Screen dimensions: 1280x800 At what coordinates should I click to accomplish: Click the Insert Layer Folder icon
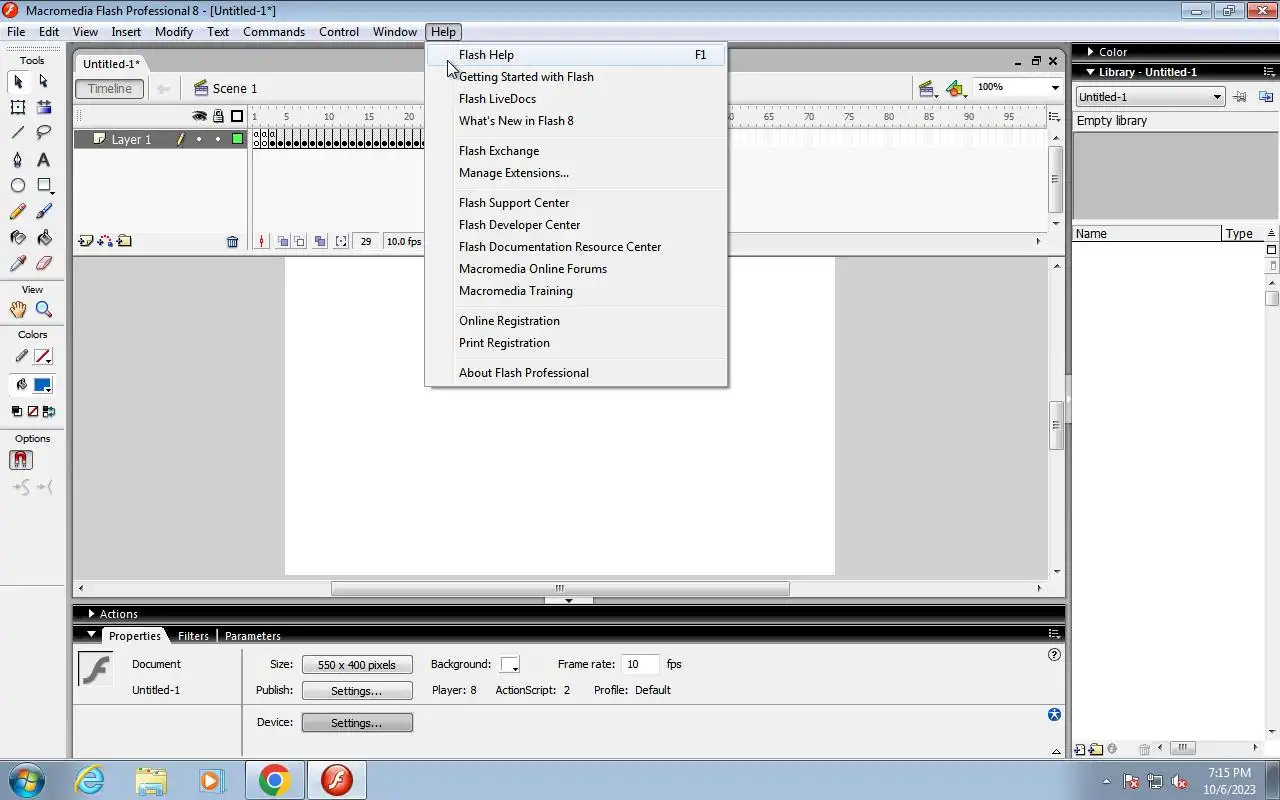click(124, 241)
